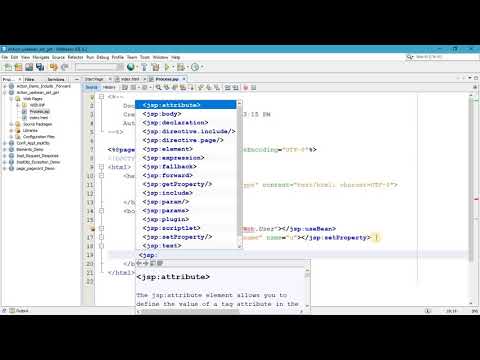Image resolution: width=480 pixels, height=360 pixels.
Task: Open the Profile Project dropdown arrow
Action: [x=202, y=67]
